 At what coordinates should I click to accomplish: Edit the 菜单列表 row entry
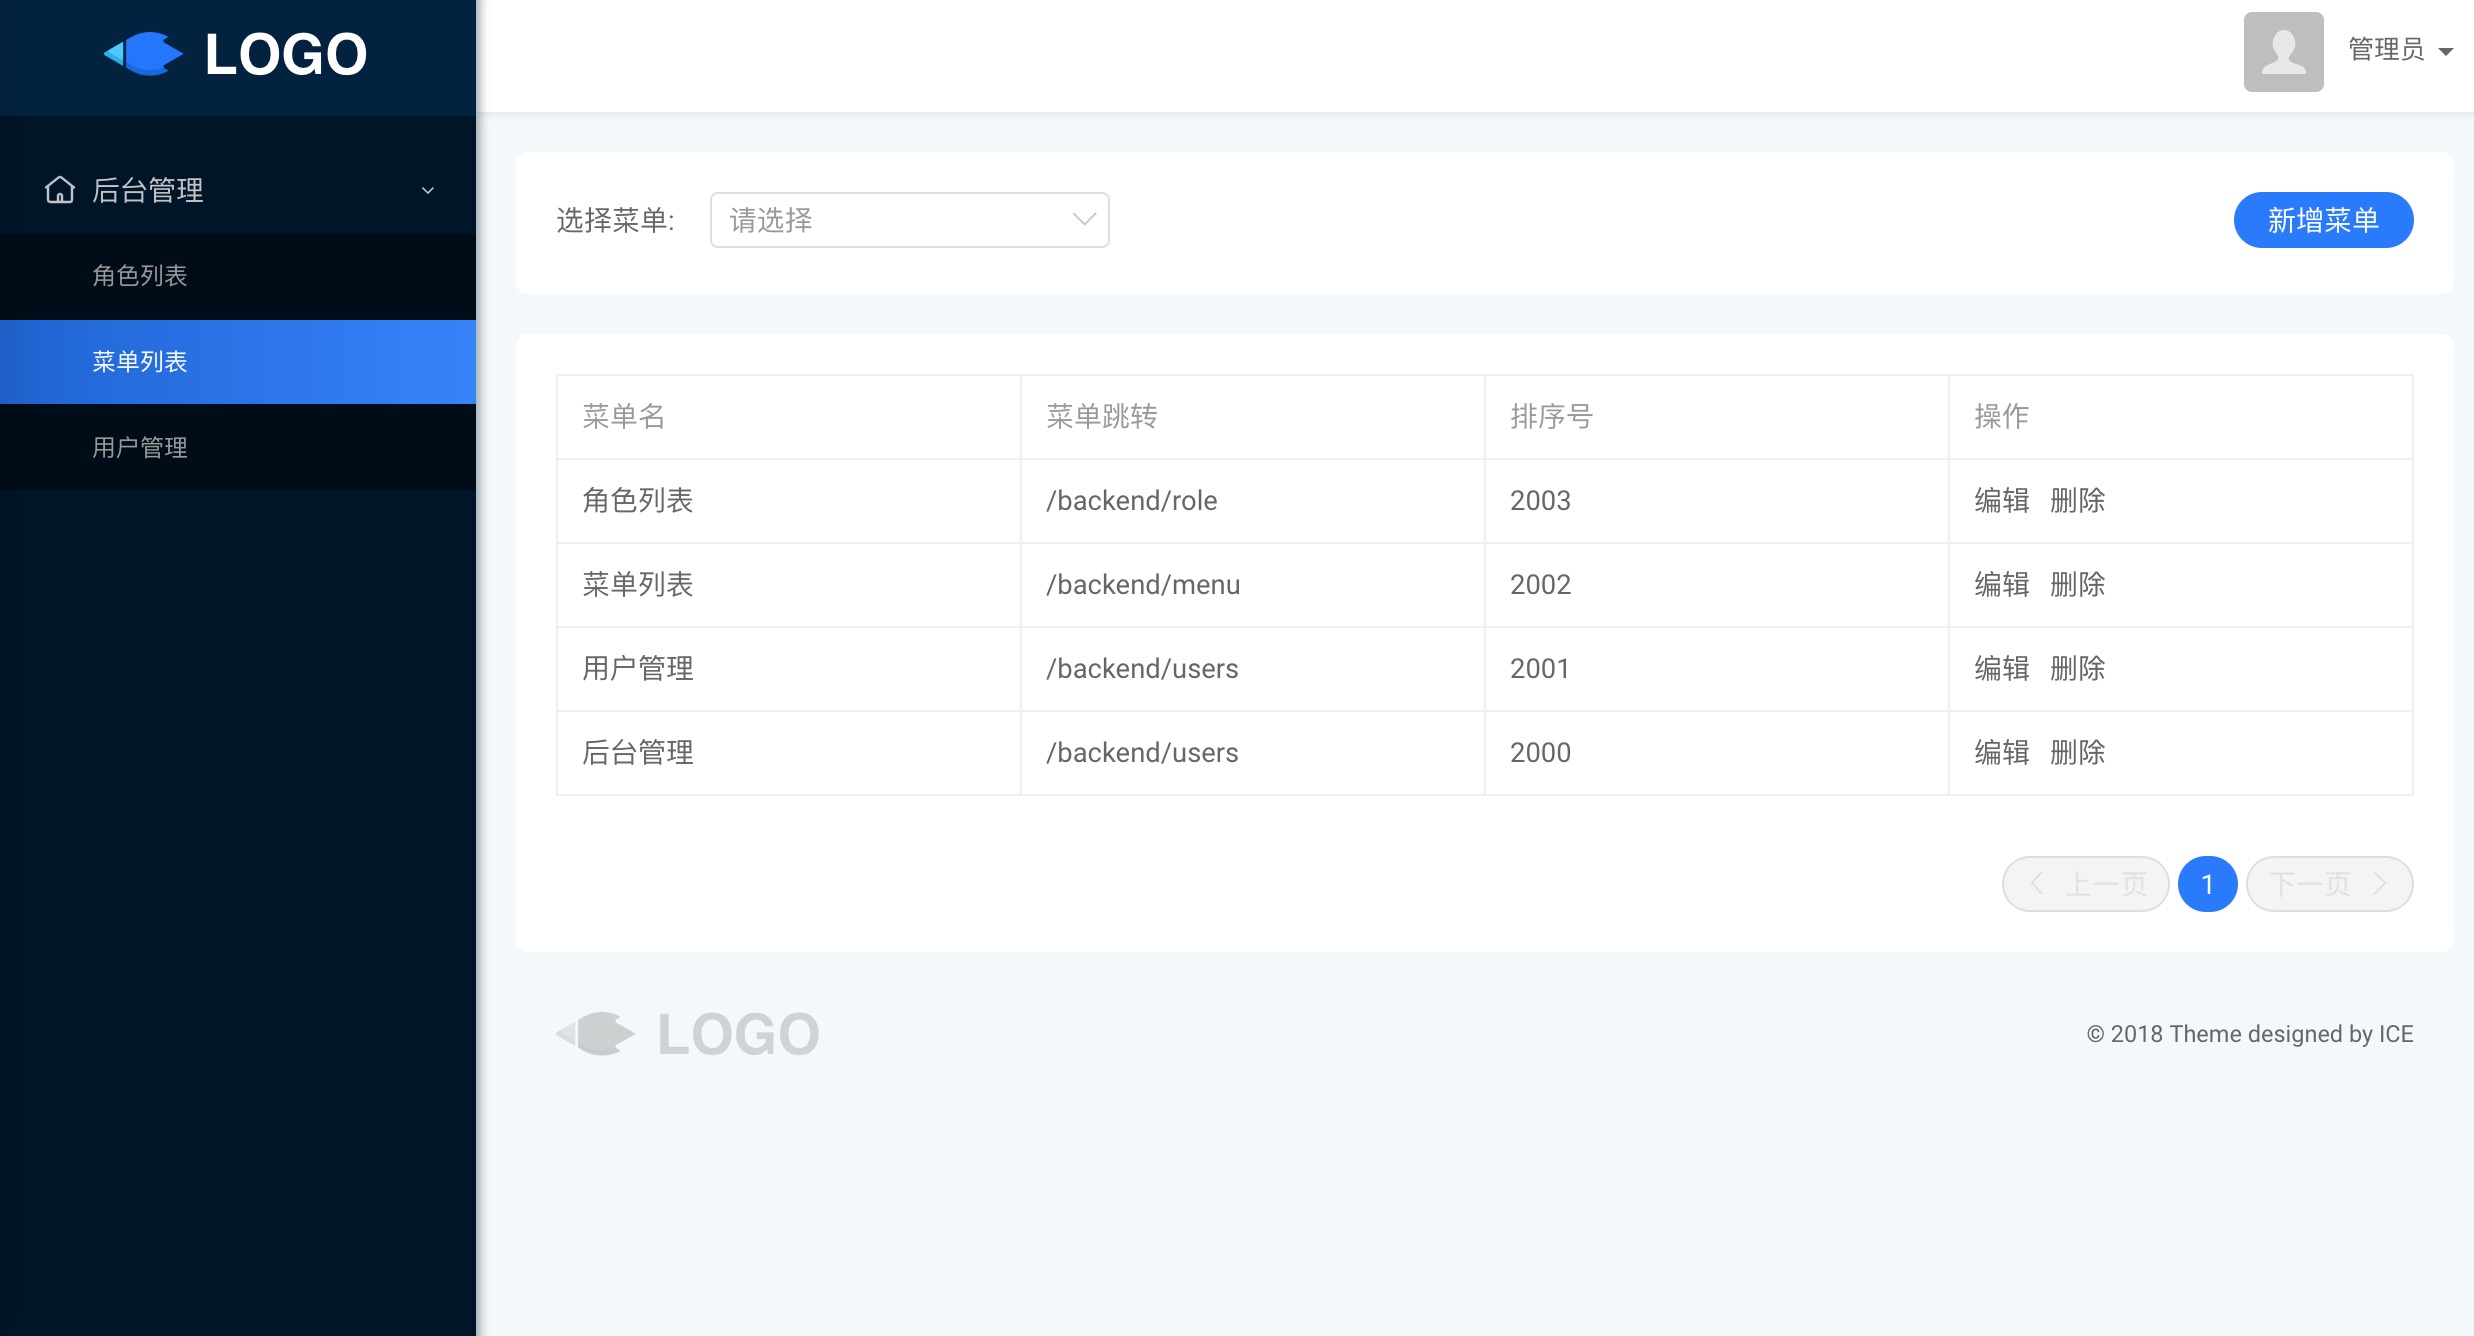click(x=2001, y=585)
